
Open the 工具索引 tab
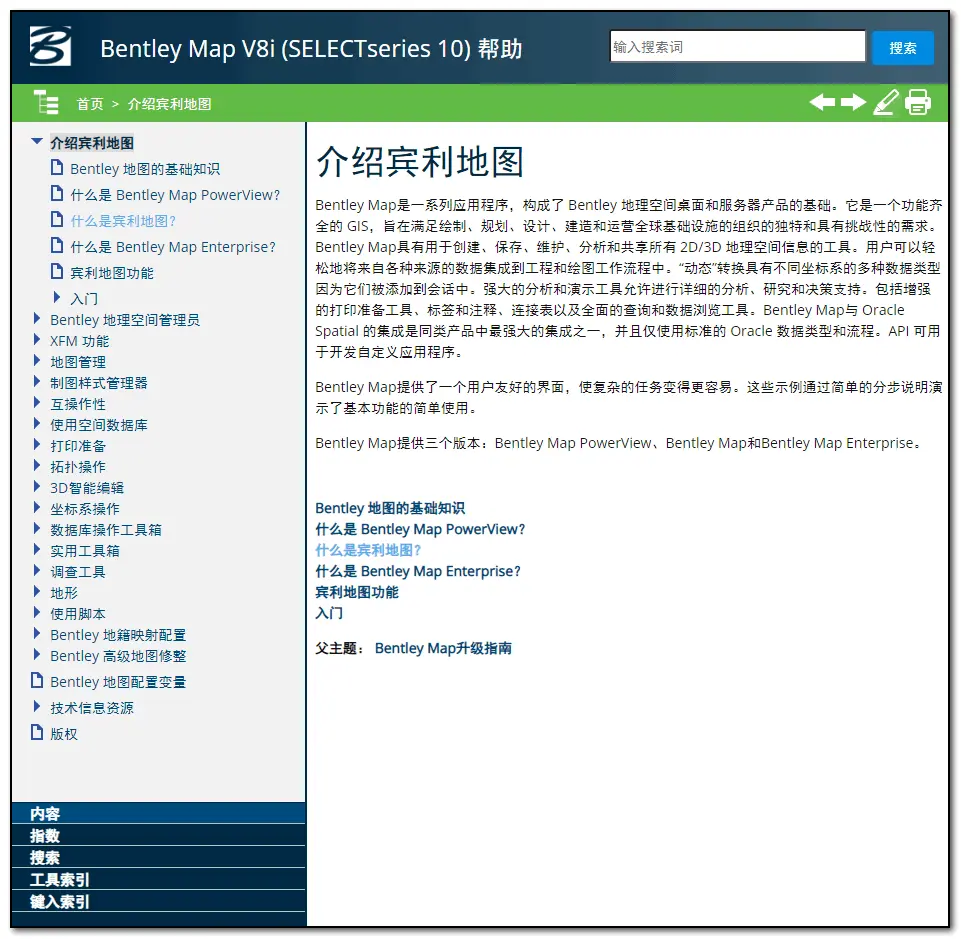[158, 880]
